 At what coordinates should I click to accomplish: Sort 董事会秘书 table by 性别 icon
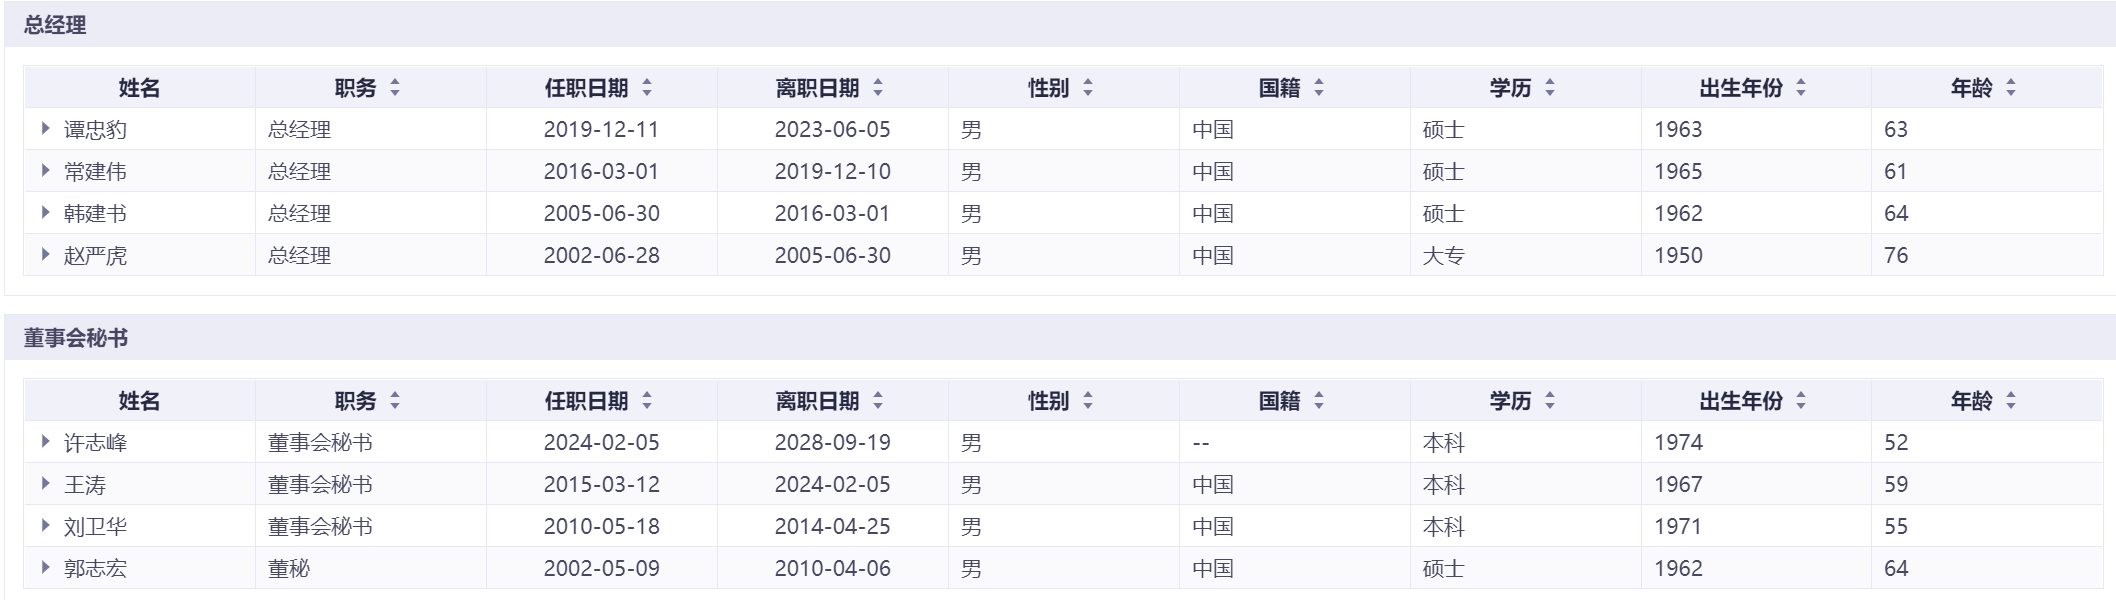pyautogui.click(x=1088, y=401)
